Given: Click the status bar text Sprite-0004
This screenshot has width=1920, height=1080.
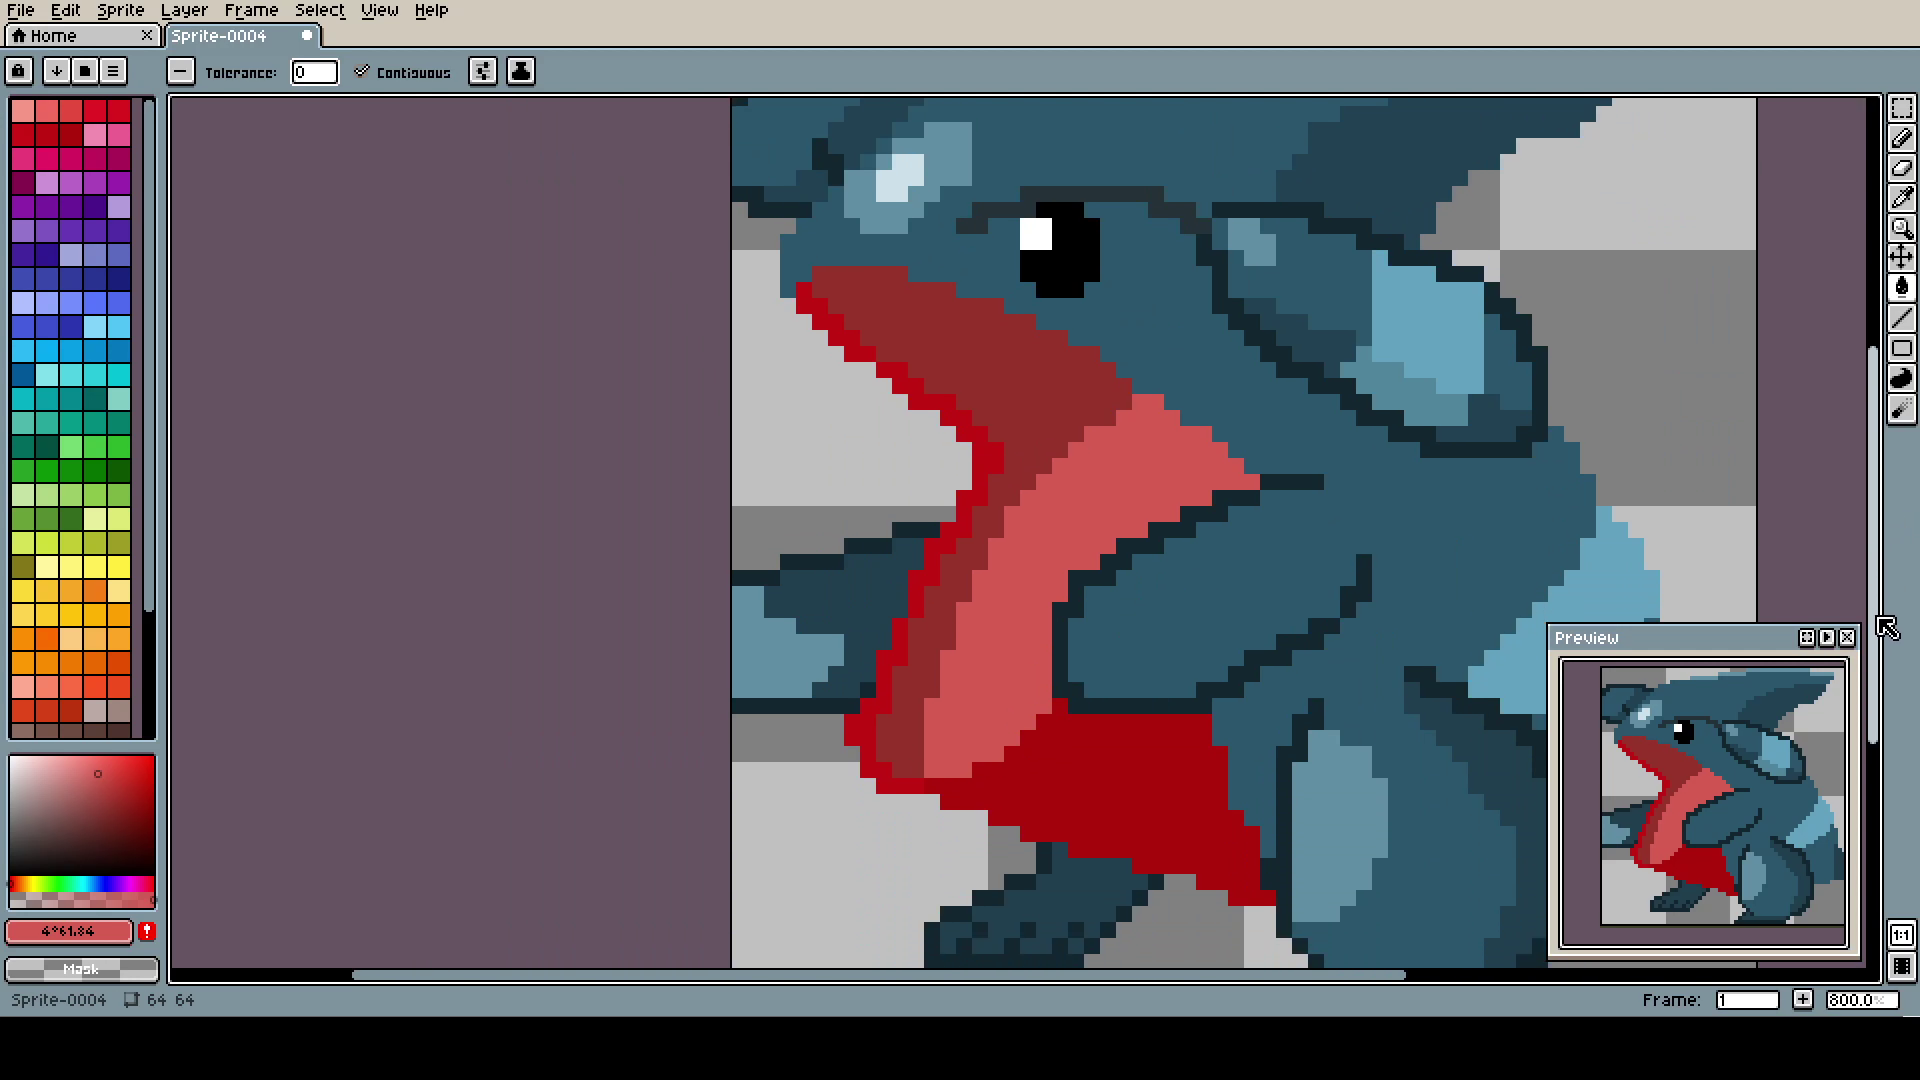Looking at the screenshot, I should point(58,1000).
